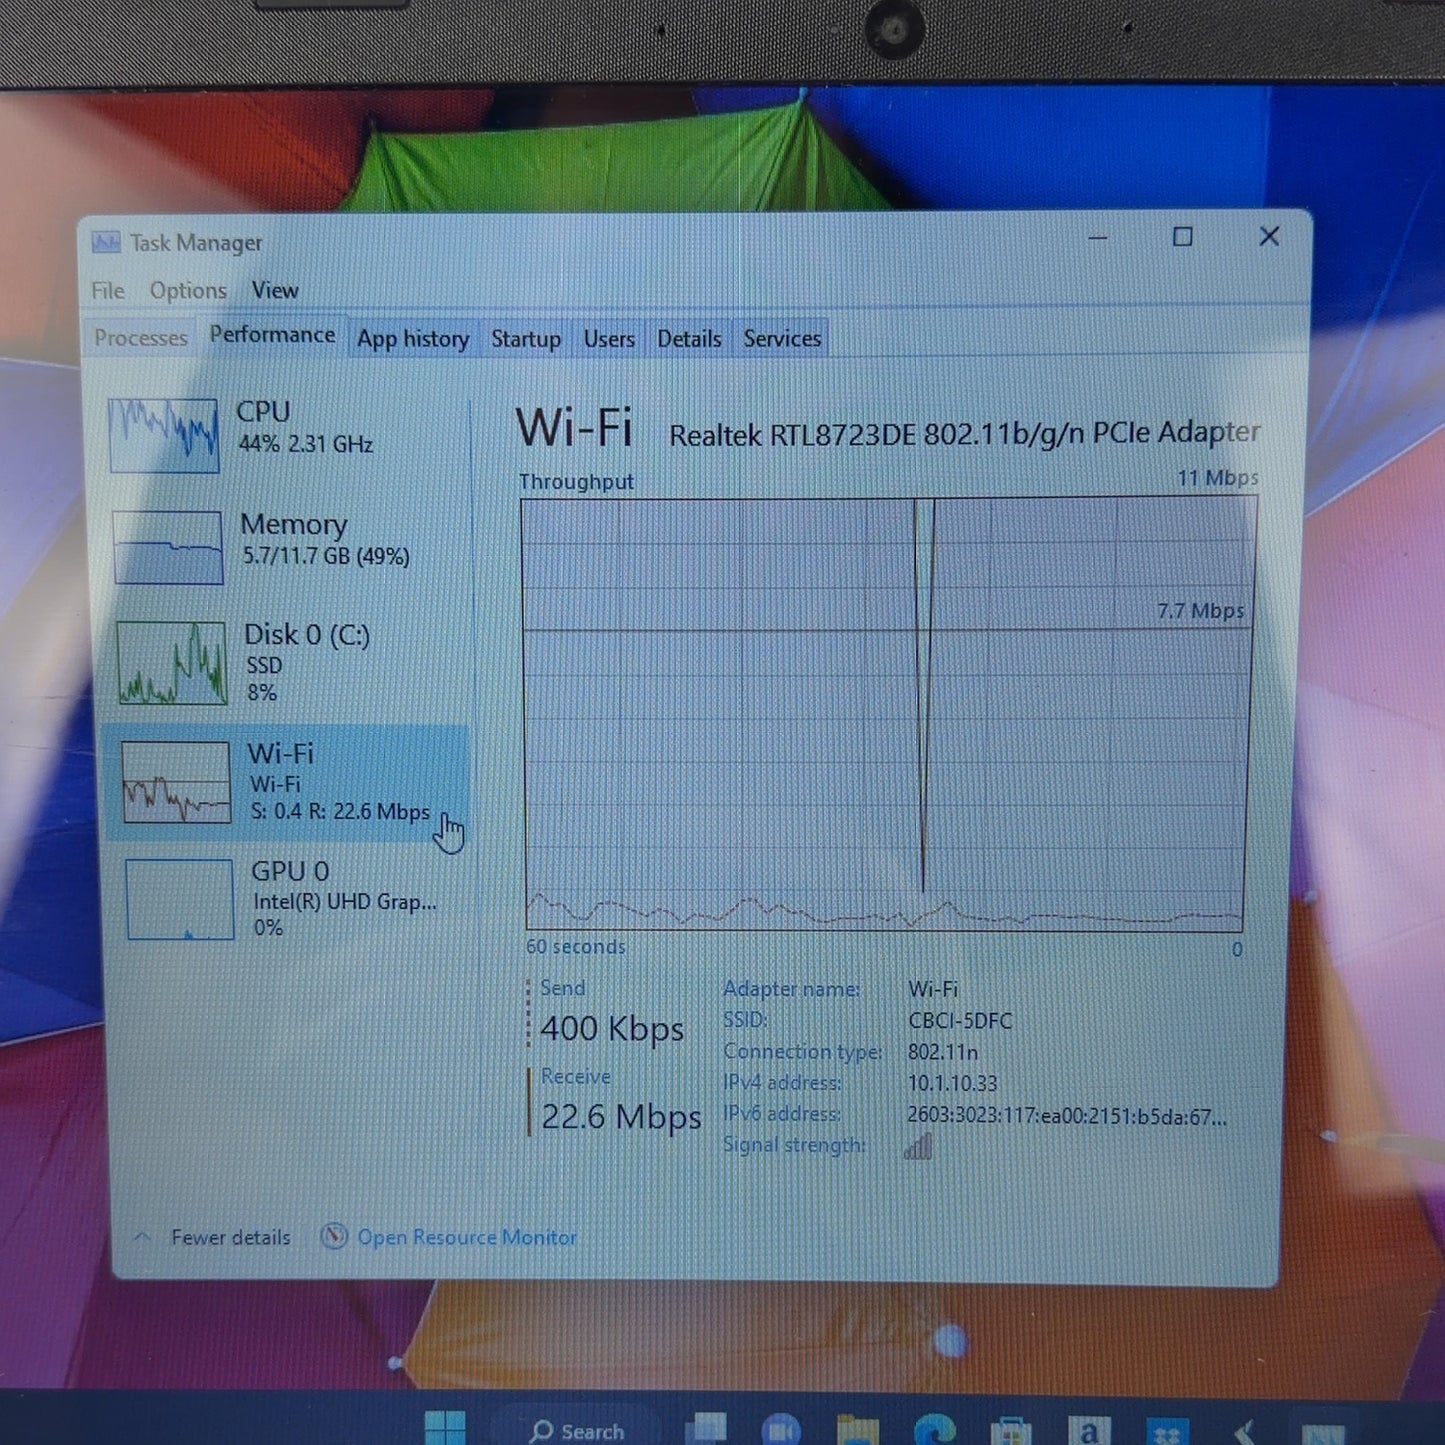The image size is (1445, 1445).
Task: Select the GPU 0 graph thumbnail
Action: click(x=180, y=899)
